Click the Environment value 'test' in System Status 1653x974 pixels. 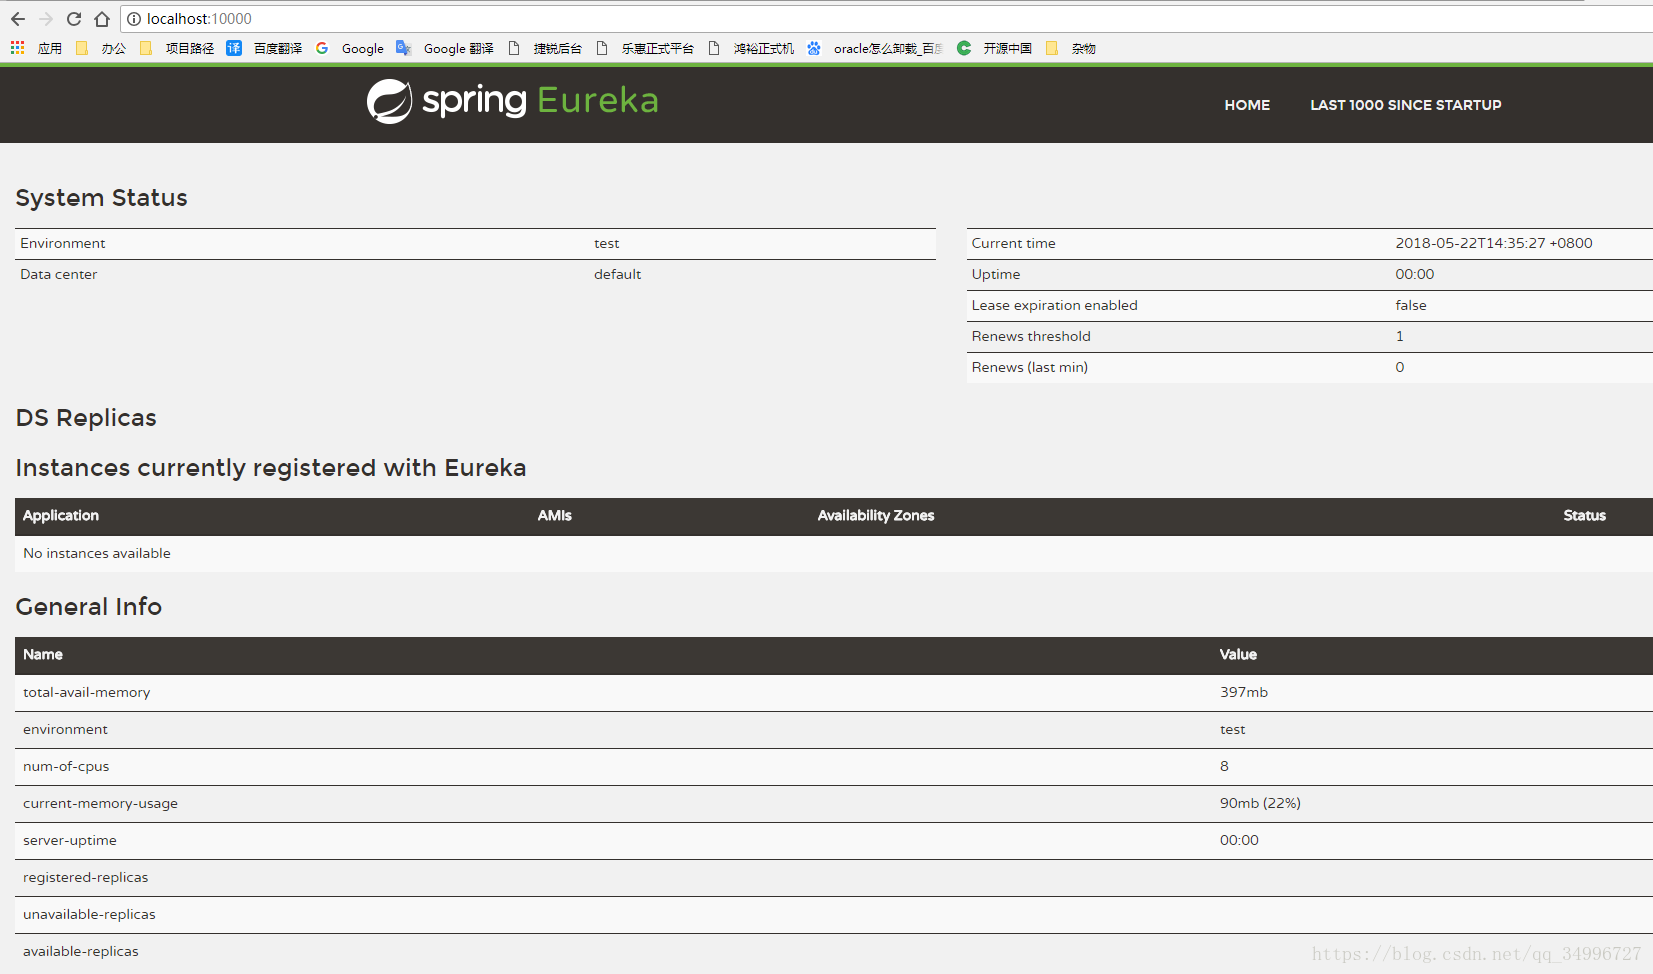pyautogui.click(x=606, y=243)
